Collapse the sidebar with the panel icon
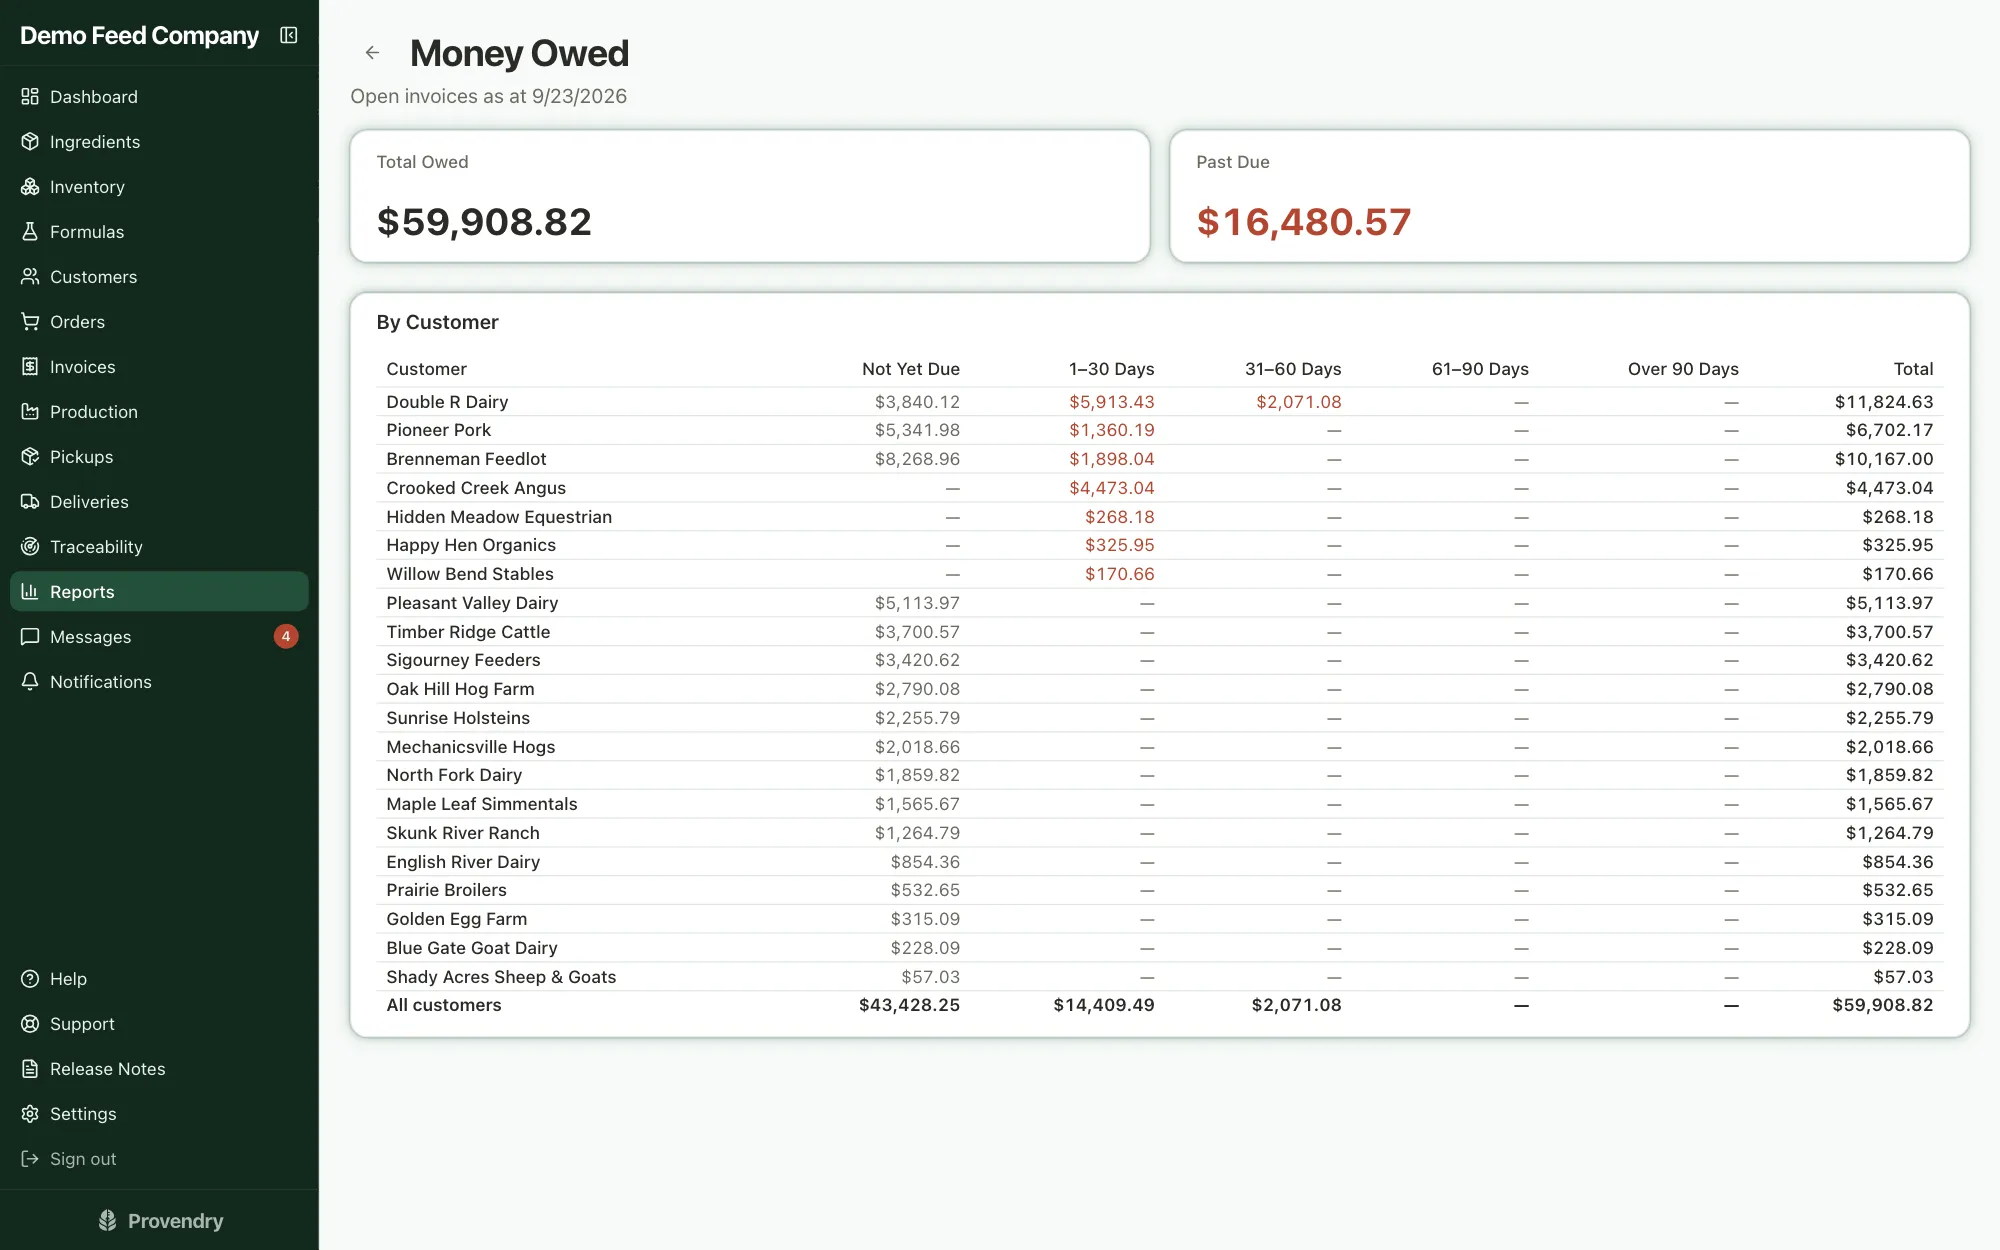The image size is (2000, 1250). click(x=289, y=36)
